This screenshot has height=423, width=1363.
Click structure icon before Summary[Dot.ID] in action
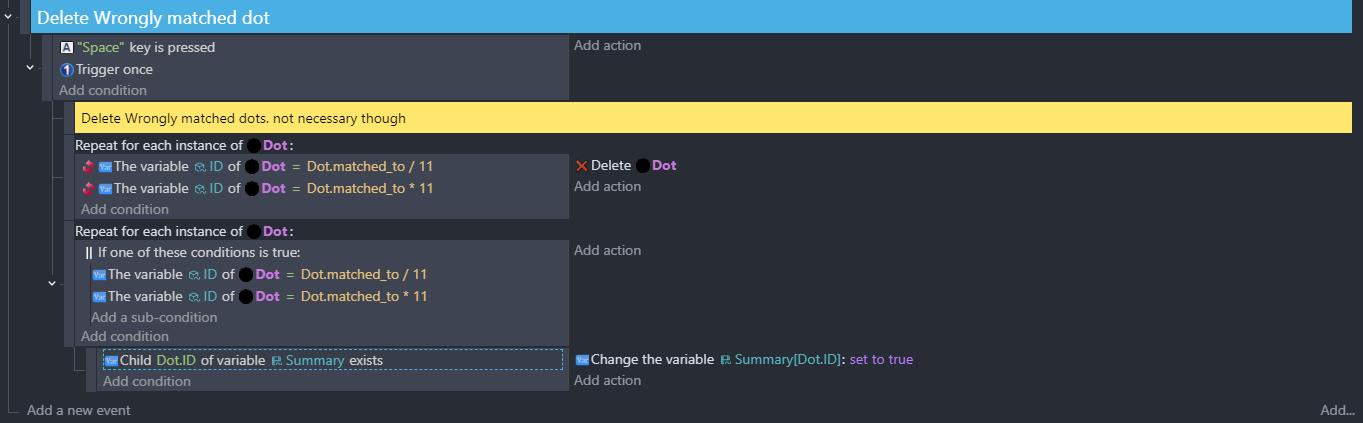(x=726, y=360)
